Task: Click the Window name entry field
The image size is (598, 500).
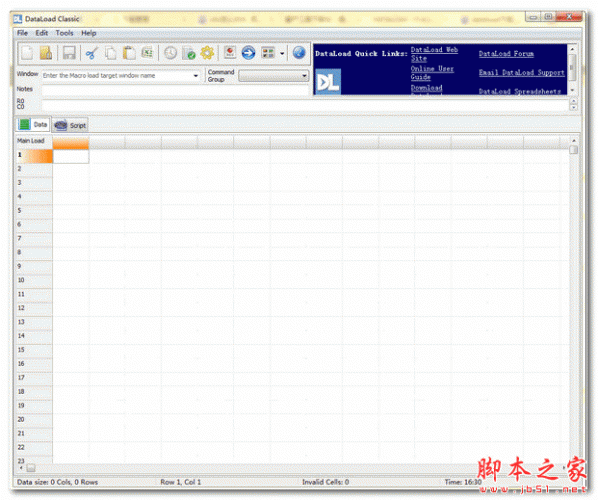Action: [x=117, y=76]
